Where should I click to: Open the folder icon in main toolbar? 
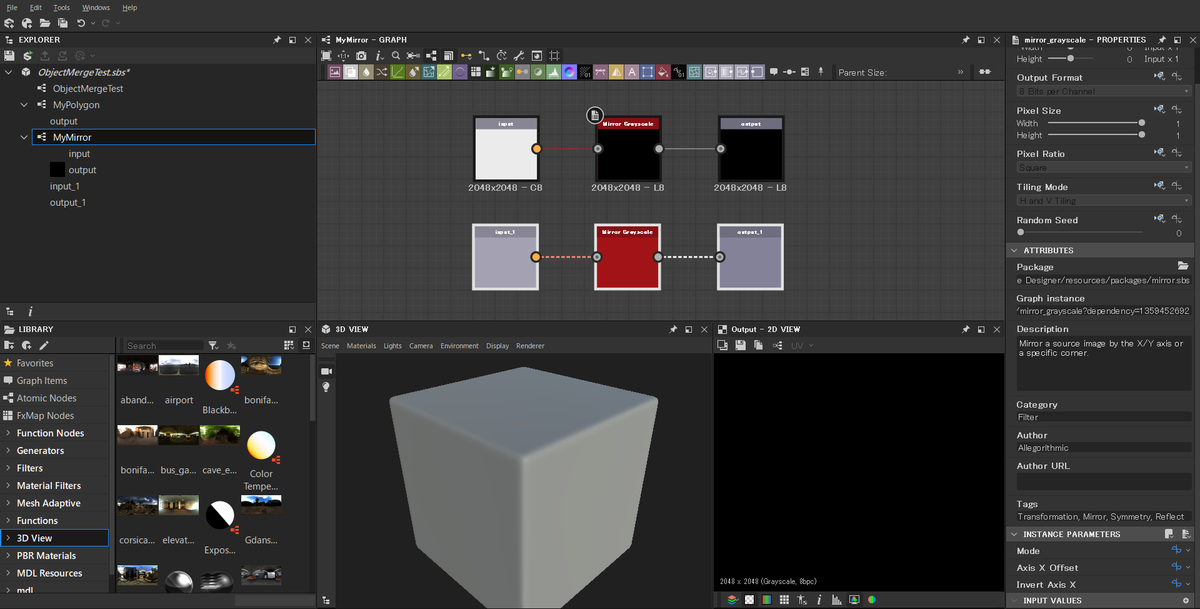(x=44, y=23)
